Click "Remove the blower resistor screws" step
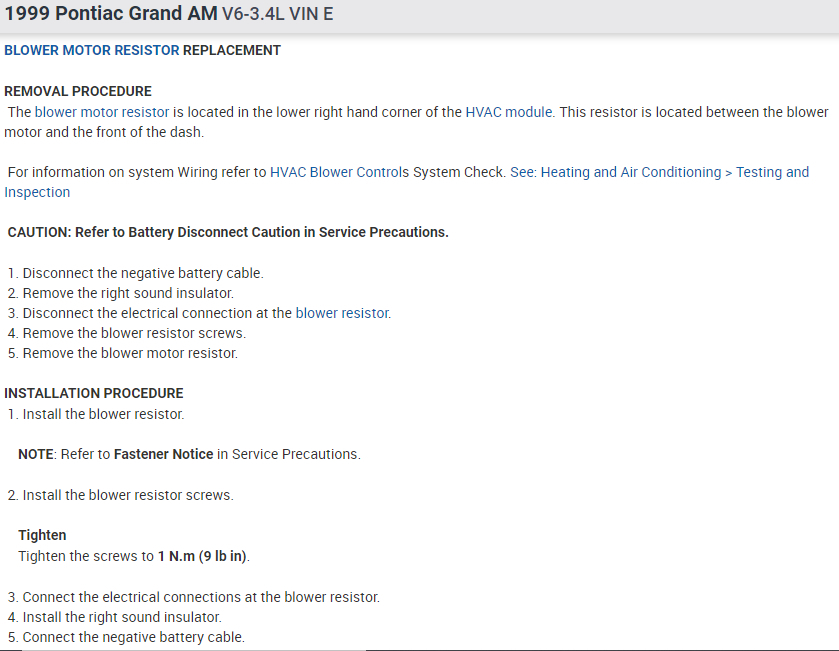839x651 pixels. [x=134, y=333]
